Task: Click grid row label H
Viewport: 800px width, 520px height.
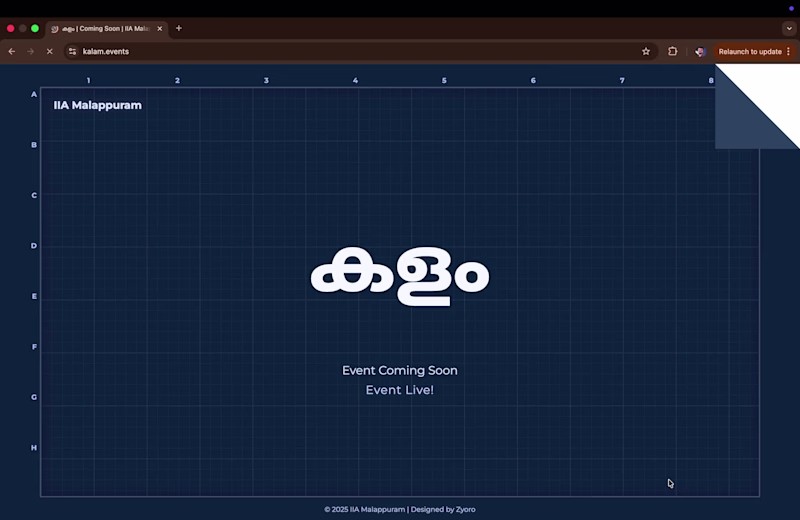Action: coord(34,448)
